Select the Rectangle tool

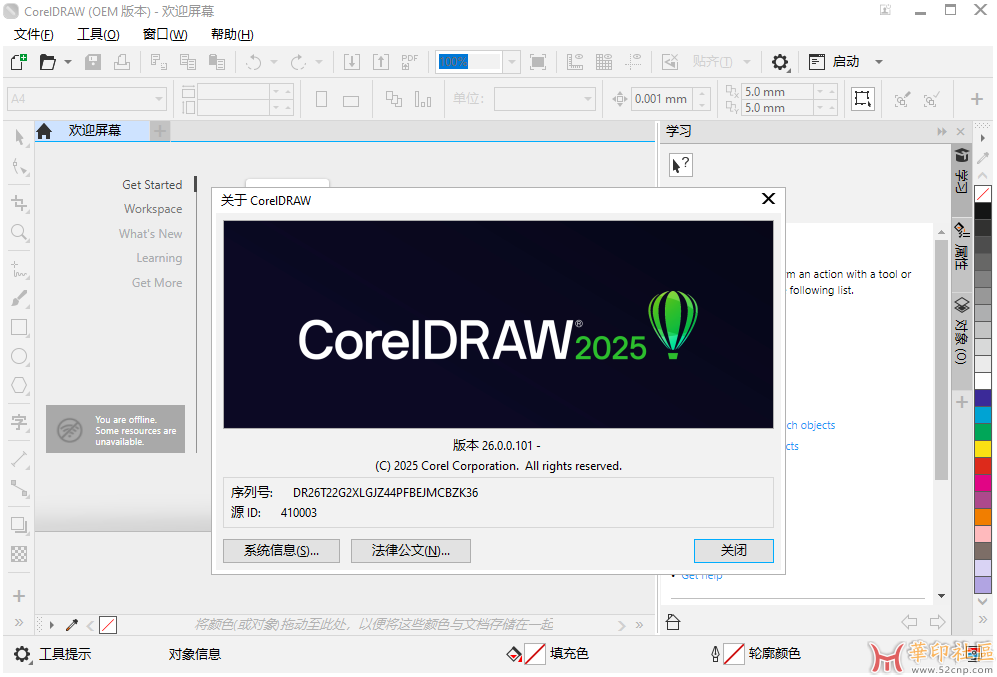point(19,327)
